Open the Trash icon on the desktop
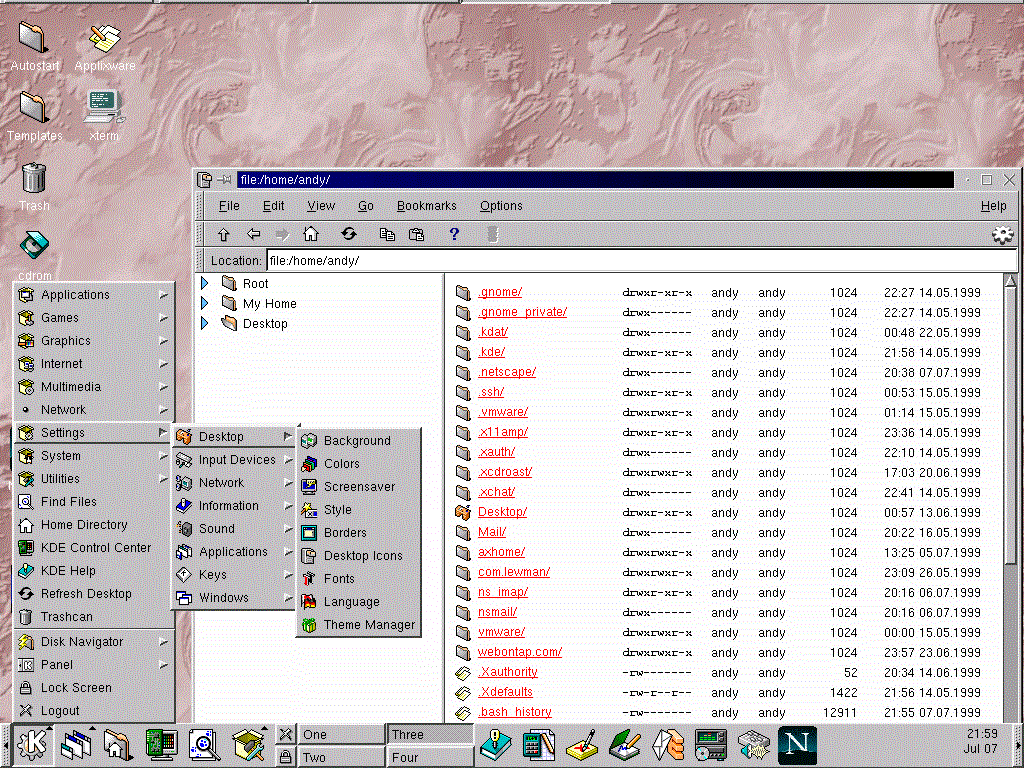This screenshot has height=768, width=1024. tap(34, 178)
